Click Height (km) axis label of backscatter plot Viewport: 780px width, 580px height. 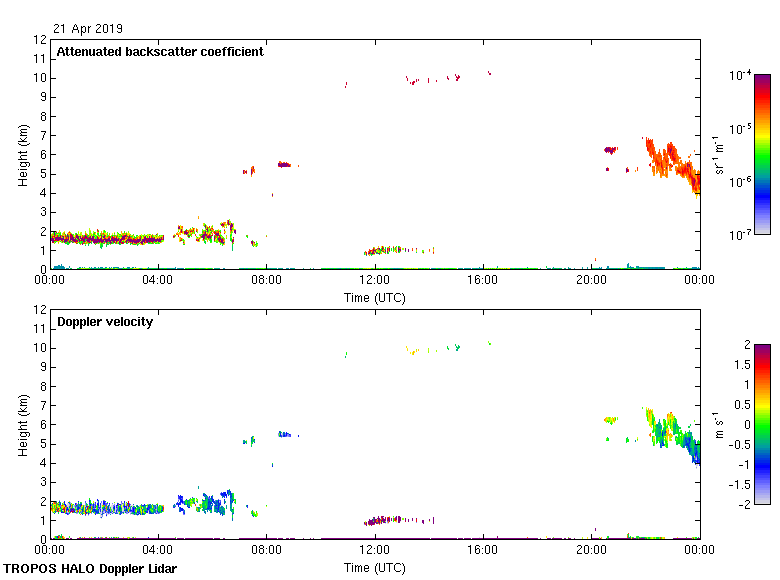[23, 155]
